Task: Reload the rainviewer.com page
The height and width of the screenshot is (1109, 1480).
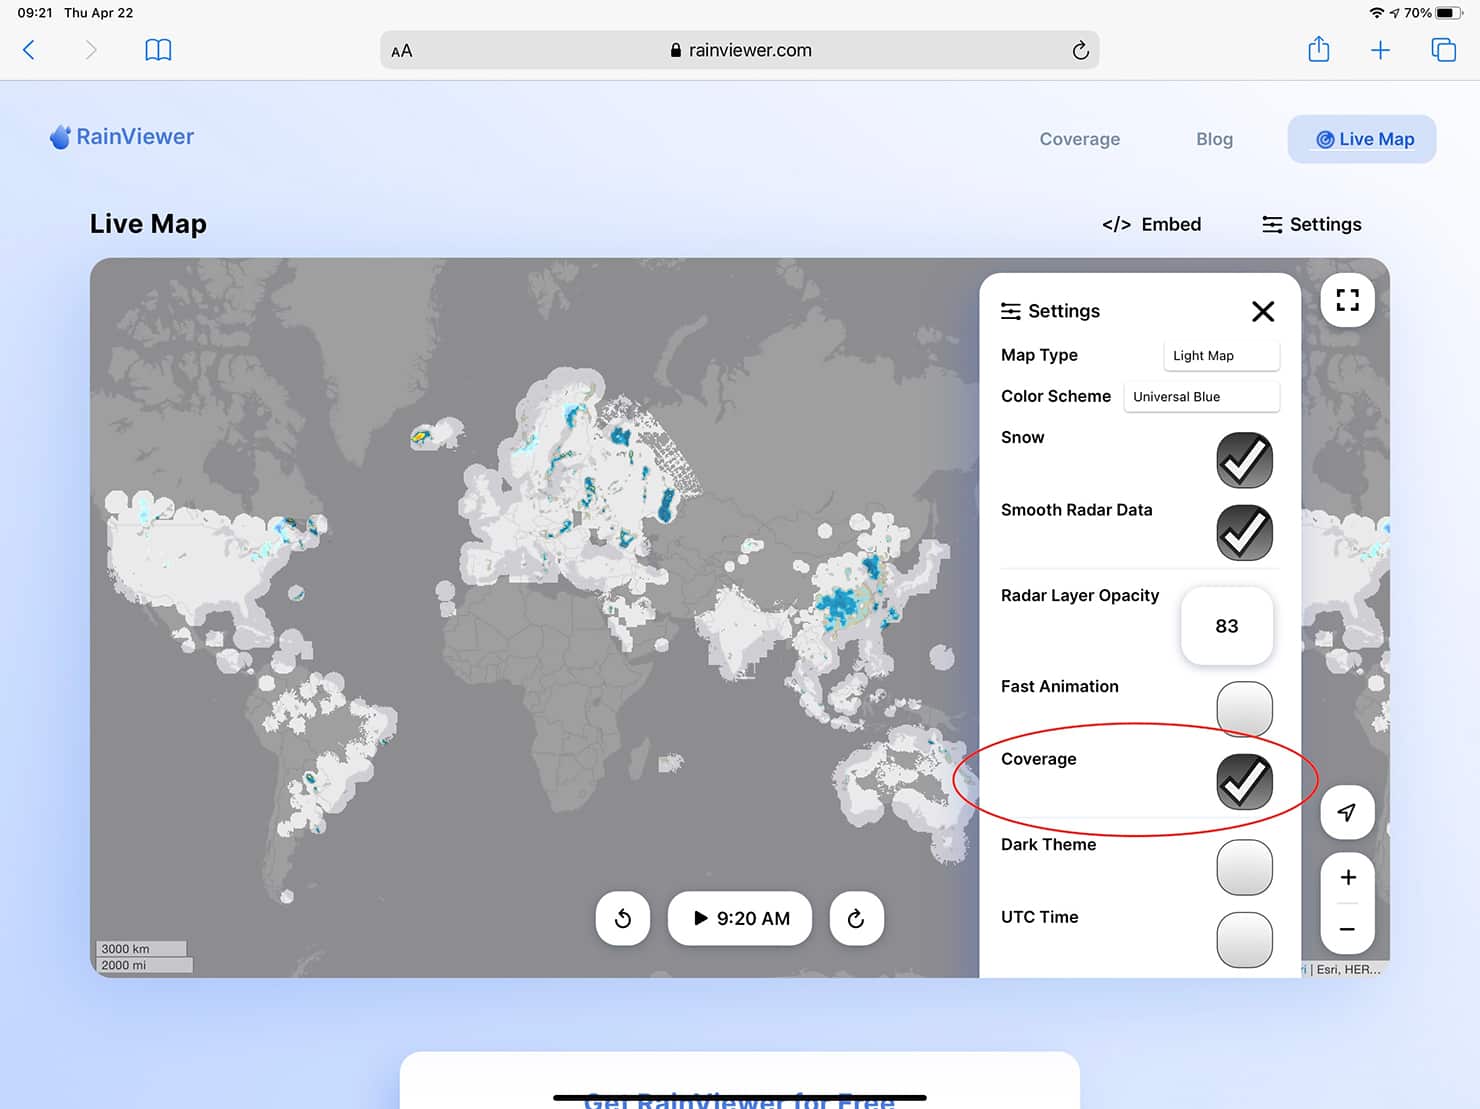Action: pyautogui.click(x=1080, y=50)
